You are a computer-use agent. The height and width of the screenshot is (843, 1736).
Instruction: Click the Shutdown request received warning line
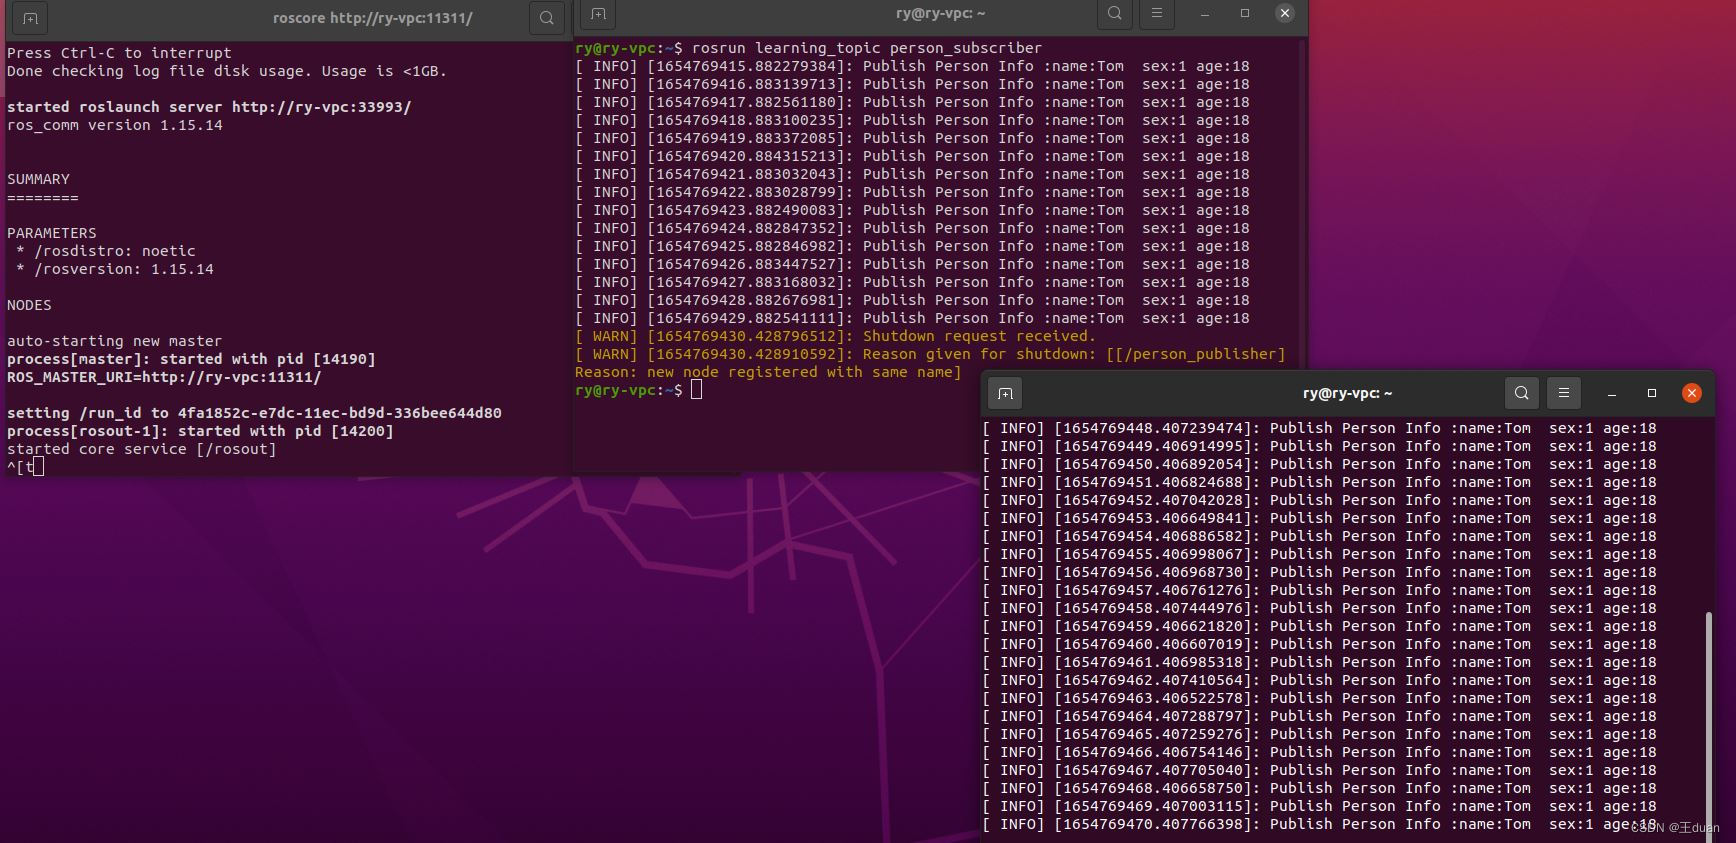click(835, 336)
